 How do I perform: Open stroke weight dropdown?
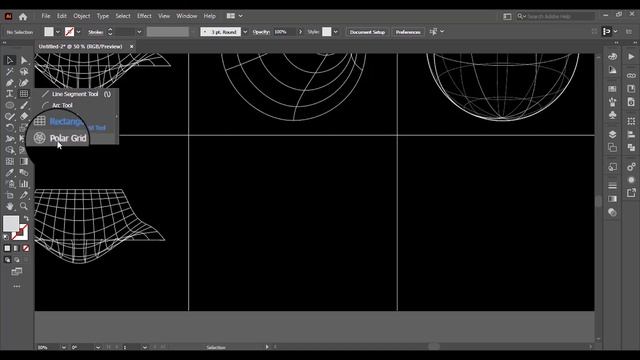pos(139,32)
